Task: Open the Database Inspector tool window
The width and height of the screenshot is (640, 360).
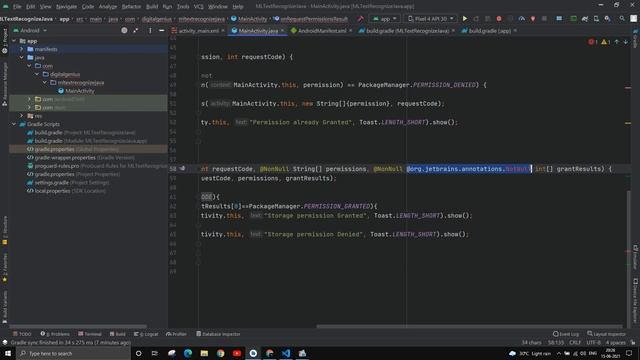Action: 218,334
